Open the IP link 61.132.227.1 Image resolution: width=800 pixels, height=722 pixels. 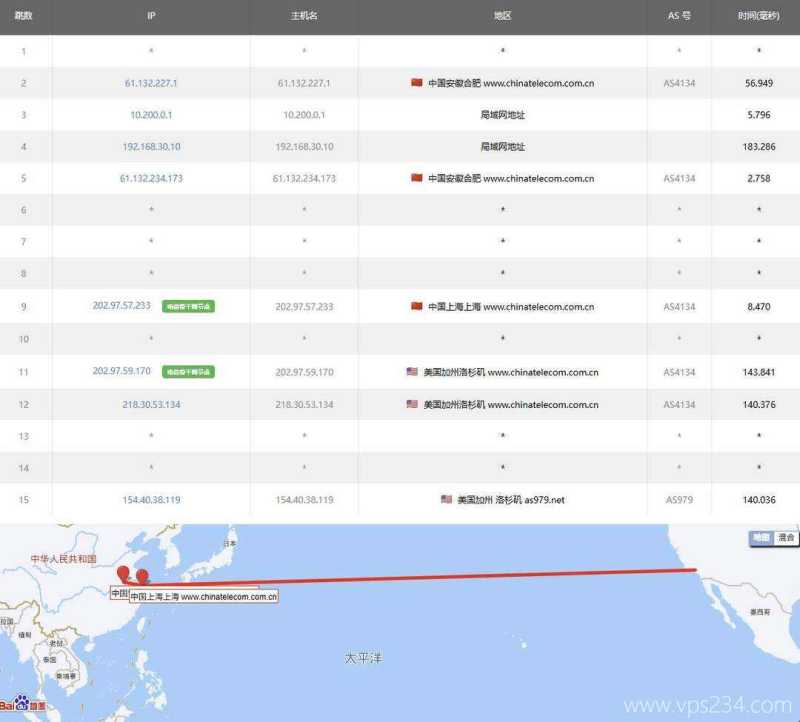point(151,83)
